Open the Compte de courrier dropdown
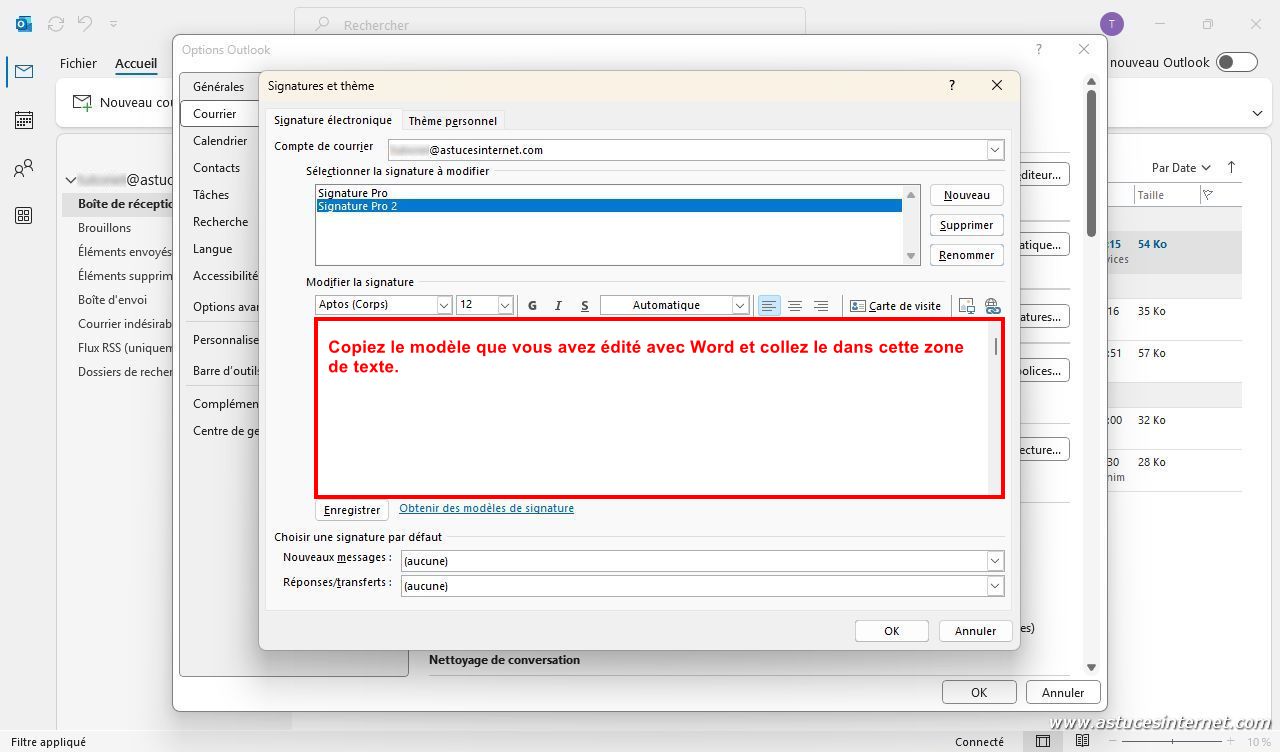This screenshot has height=752, width=1280. tap(995, 150)
